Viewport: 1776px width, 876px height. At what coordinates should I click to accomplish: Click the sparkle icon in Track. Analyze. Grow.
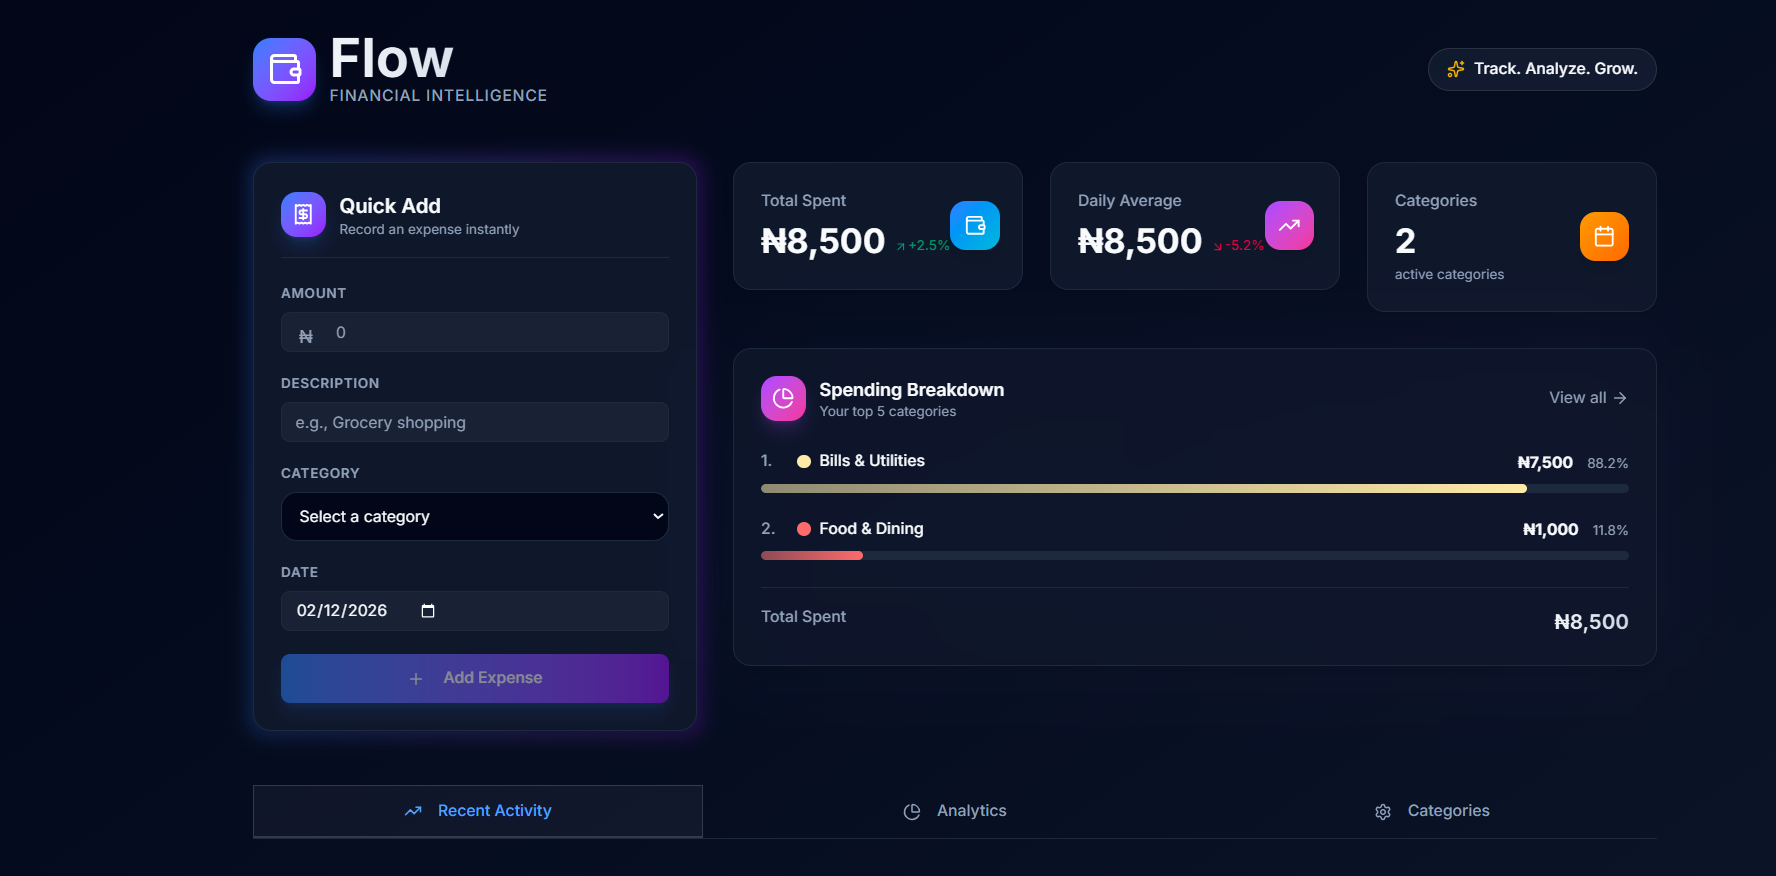(x=1456, y=69)
